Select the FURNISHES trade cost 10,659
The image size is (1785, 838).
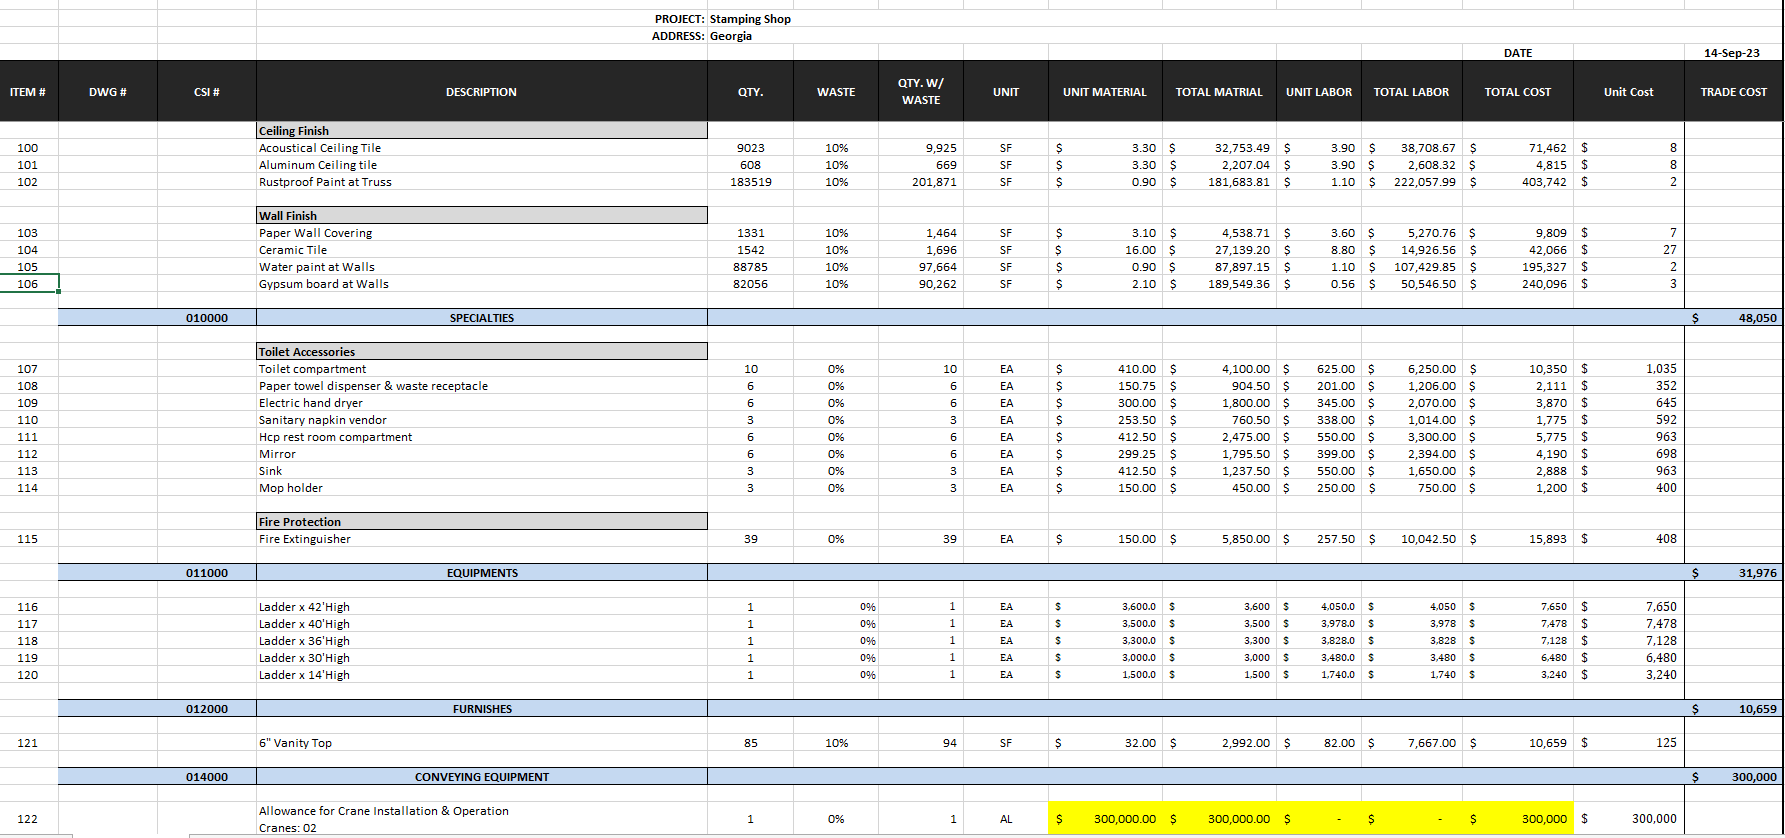(1756, 709)
